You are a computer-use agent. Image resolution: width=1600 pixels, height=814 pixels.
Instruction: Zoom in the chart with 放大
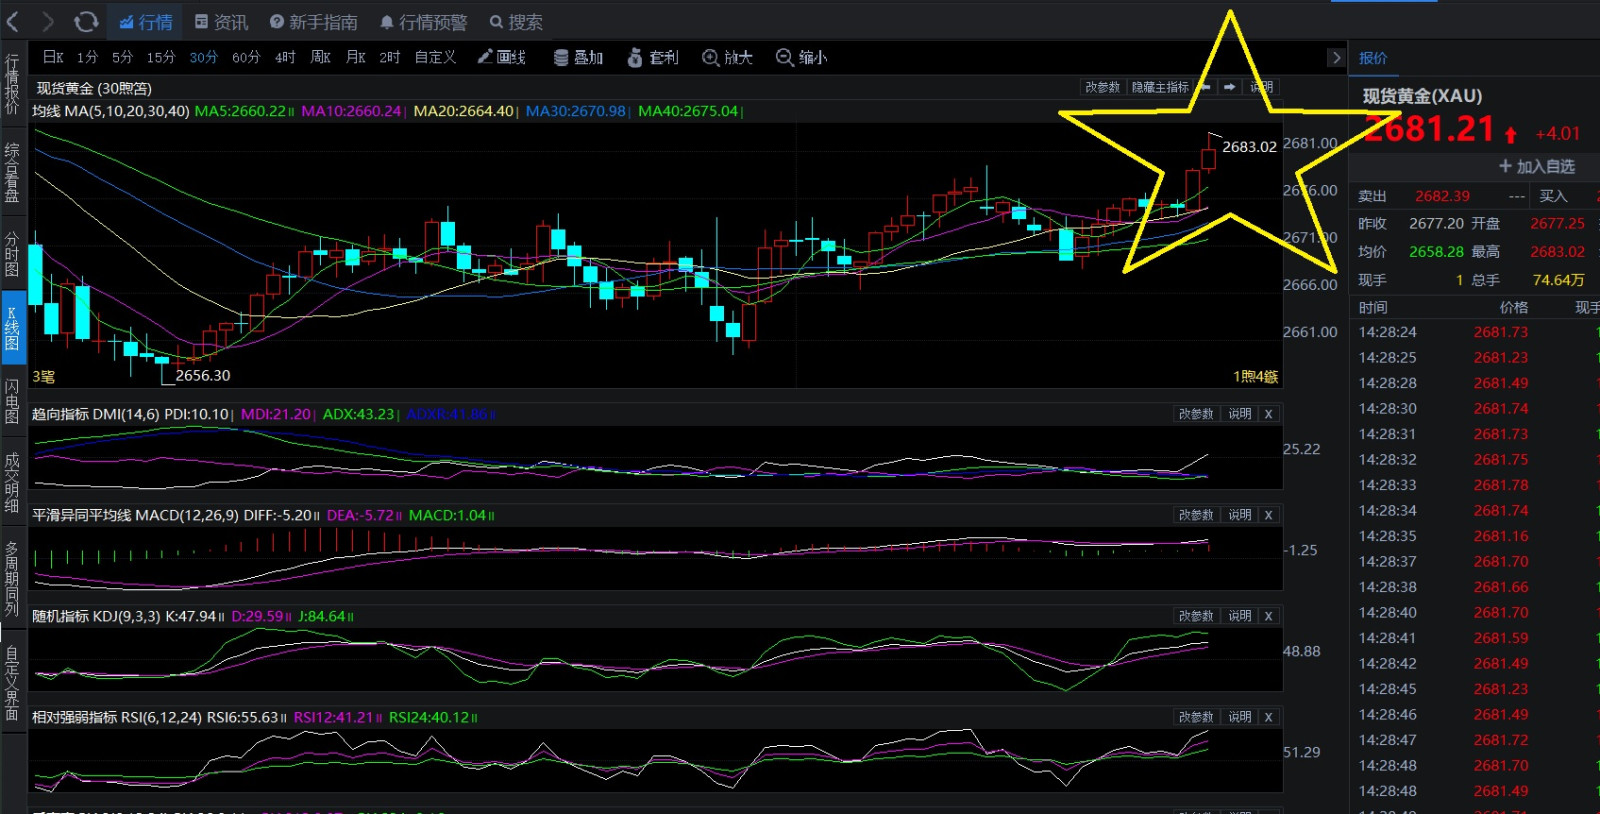pos(727,57)
